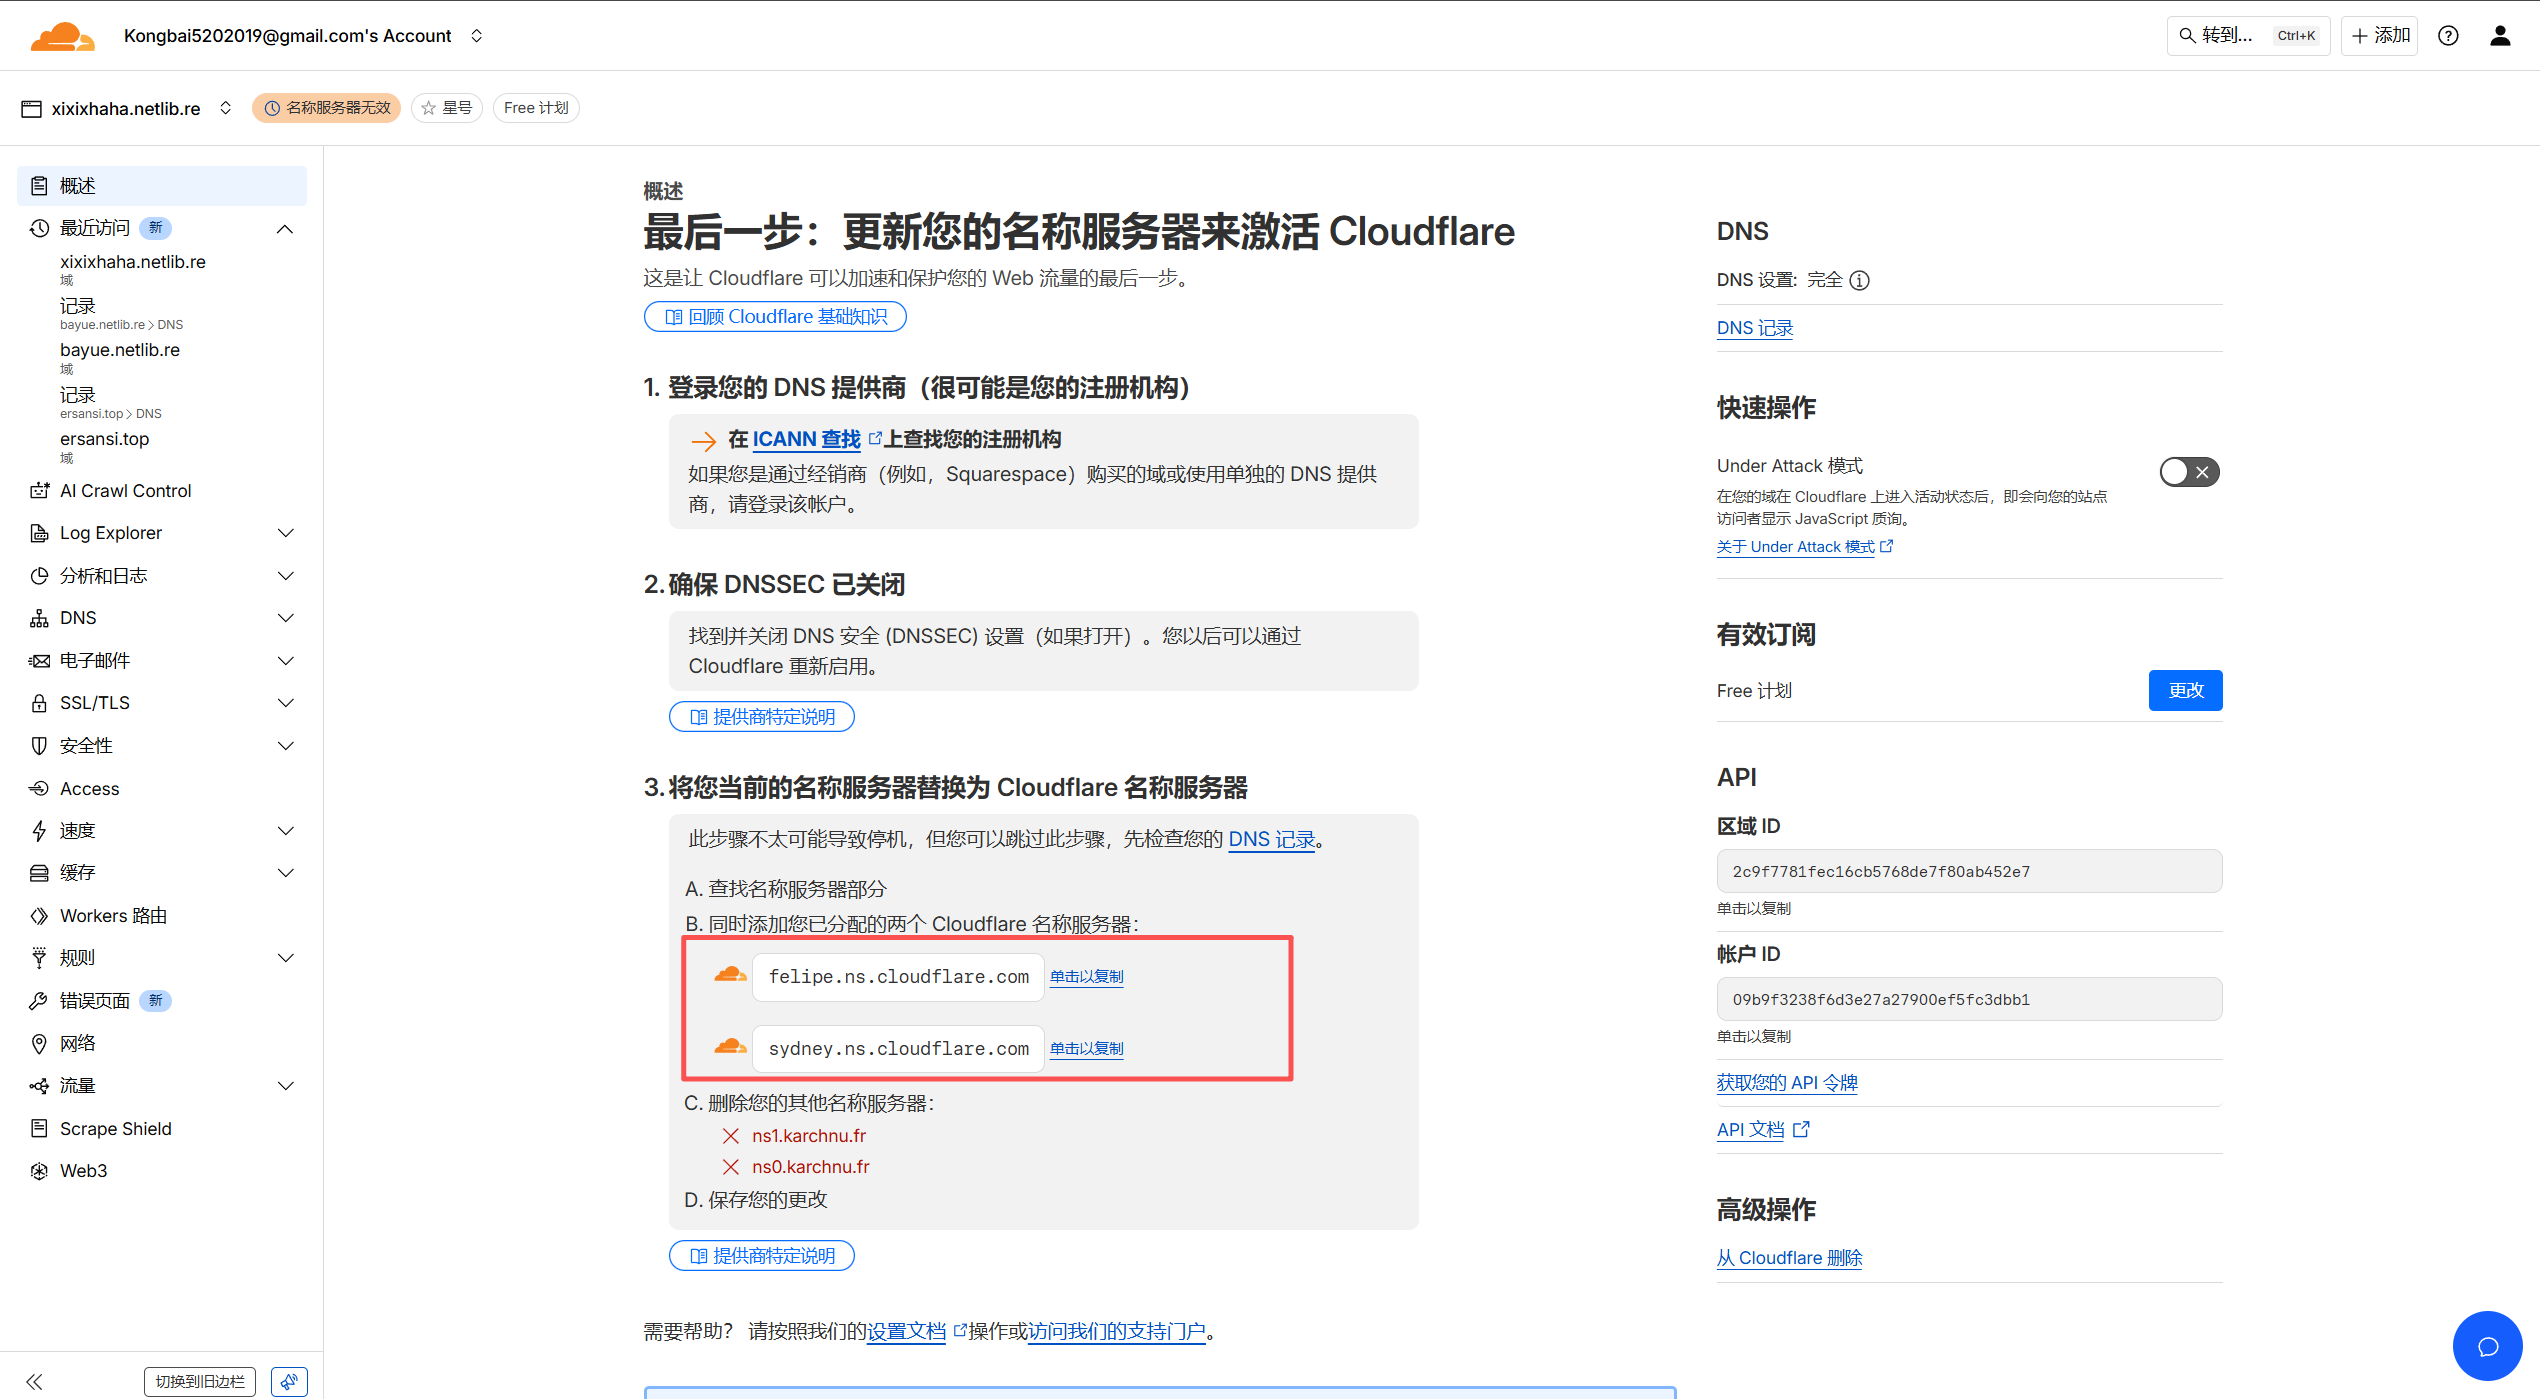Click the DNS settings info icon
This screenshot has height=1399, width=2540.
click(x=1859, y=280)
